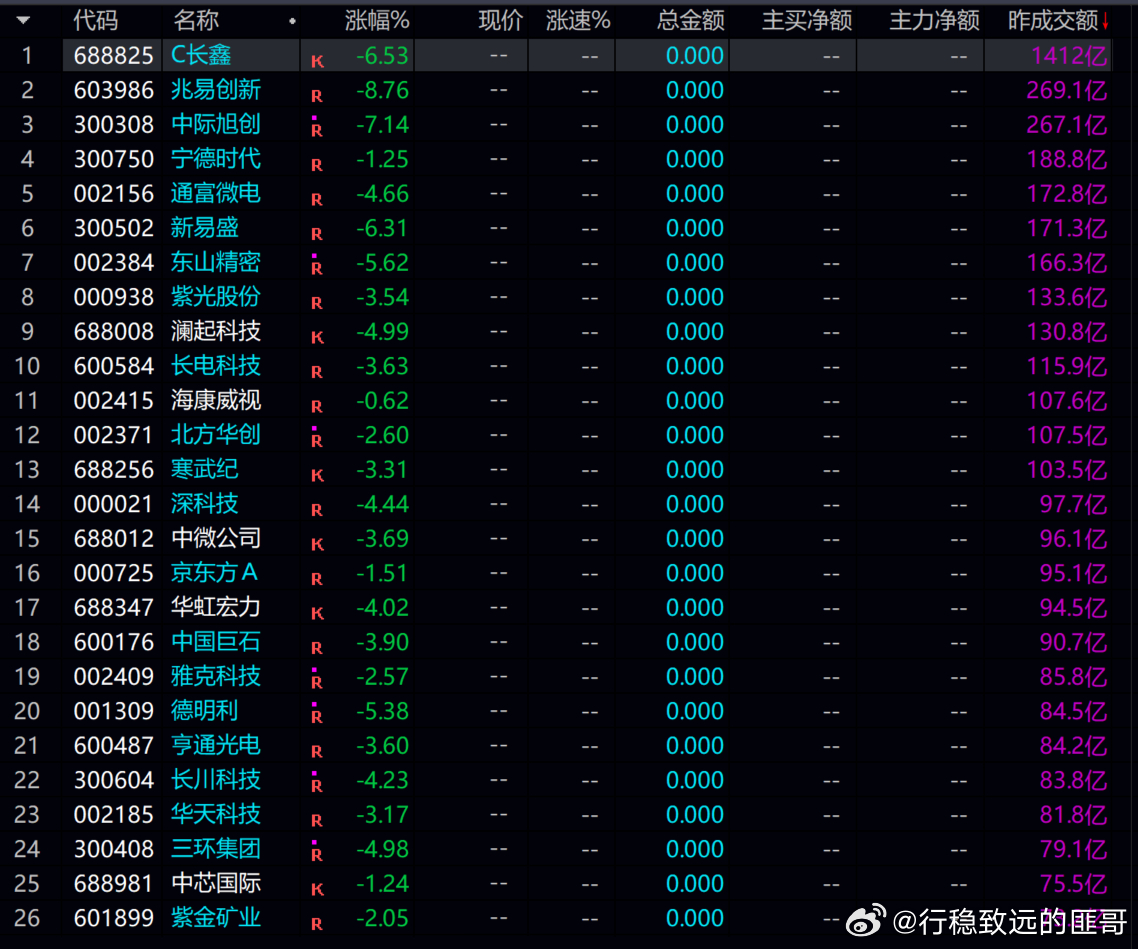Click the -8.76 change value

[382, 90]
